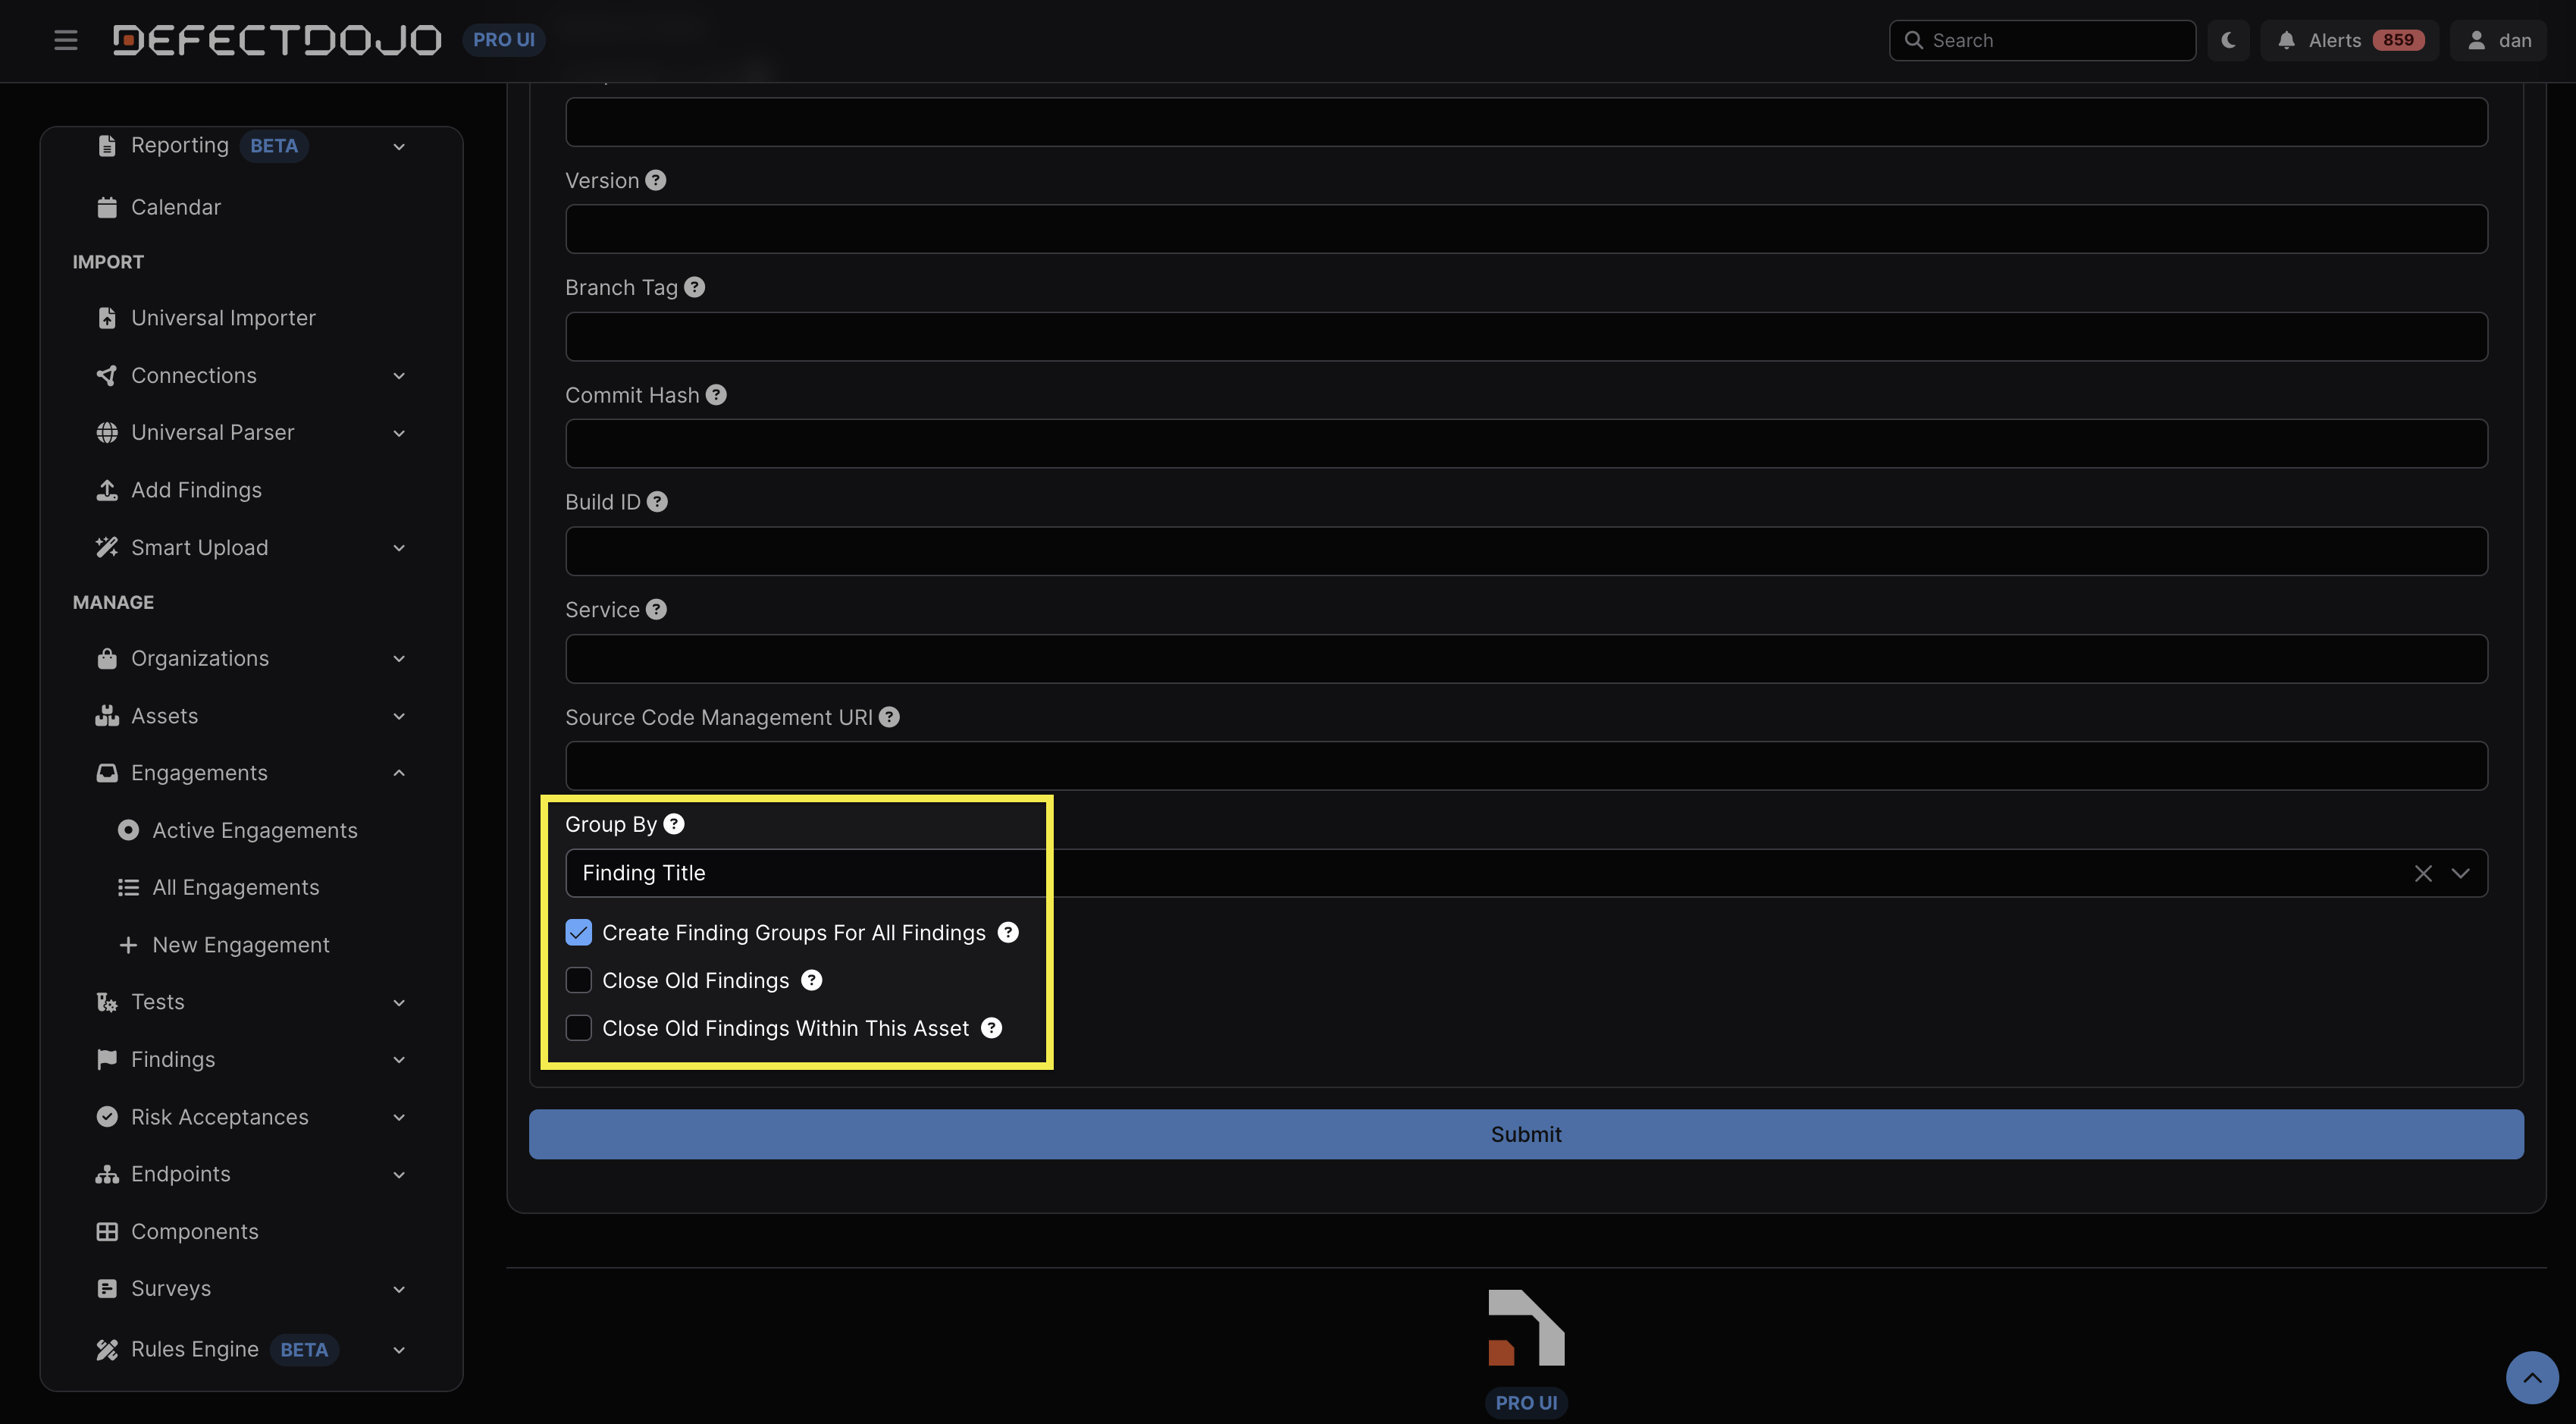Click the Branch Tag input field
The image size is (2576, 1424).
coord(1526,336)
